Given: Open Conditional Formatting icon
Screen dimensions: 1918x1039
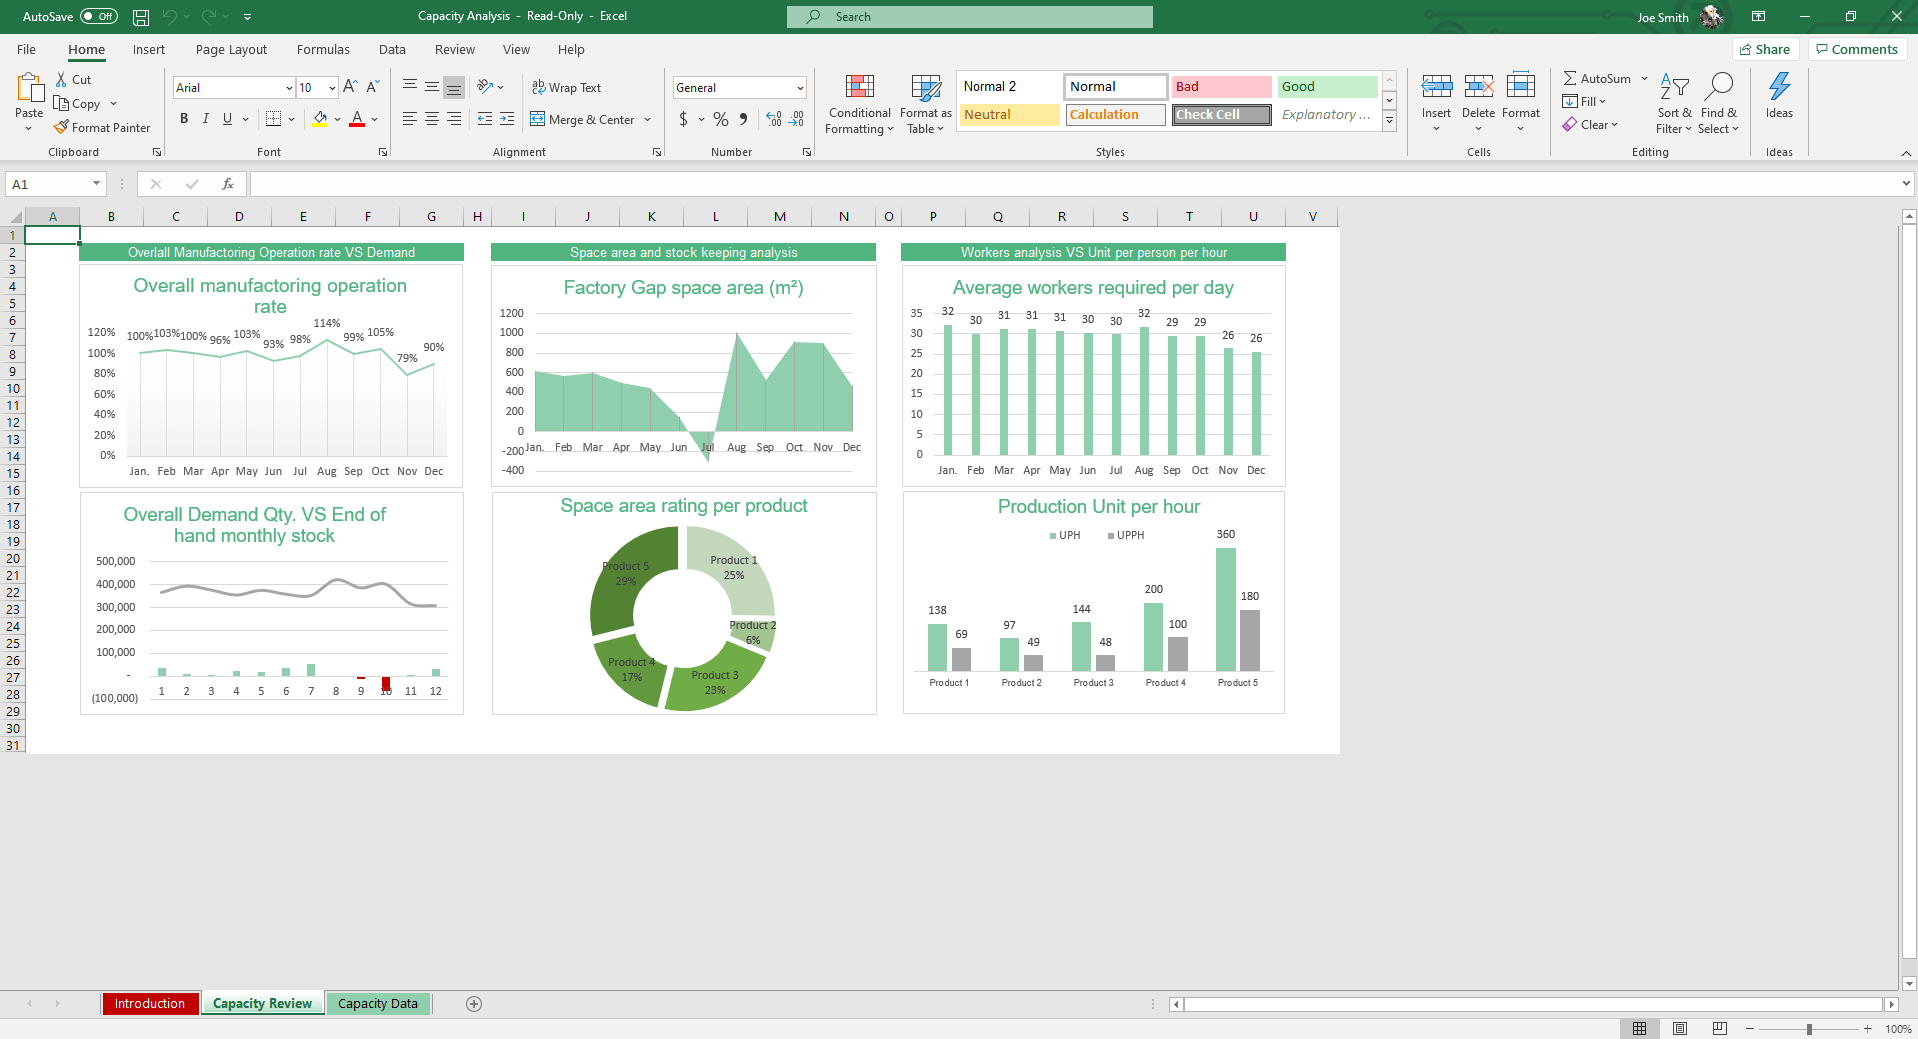Looking at the screenshot, I should (x=859, y=88).
